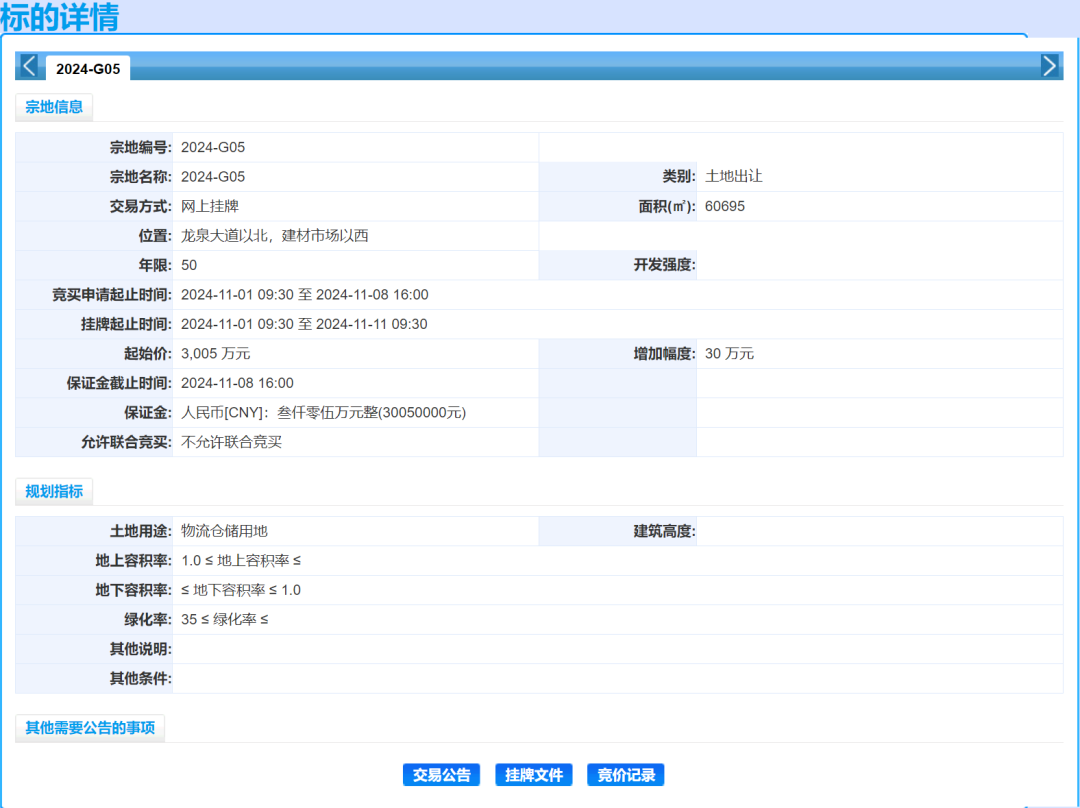Click the 保证金截止时间 value 2024-11-08 16:00
Screen dimensions: 1080x808
(237, 383)
